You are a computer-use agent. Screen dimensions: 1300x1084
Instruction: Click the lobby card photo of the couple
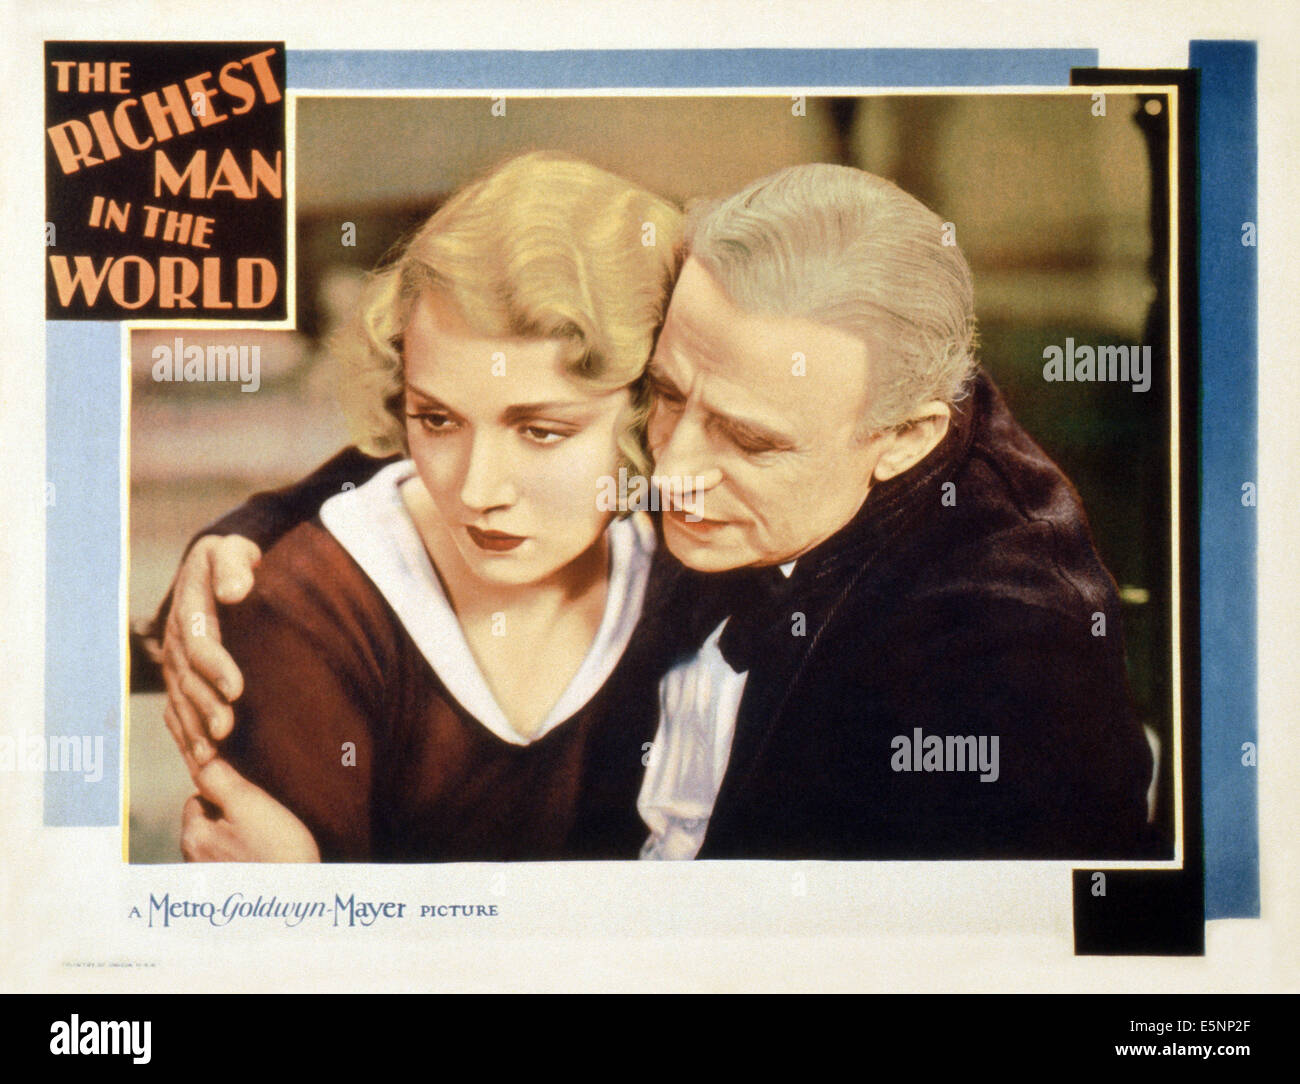click(651, 478)
